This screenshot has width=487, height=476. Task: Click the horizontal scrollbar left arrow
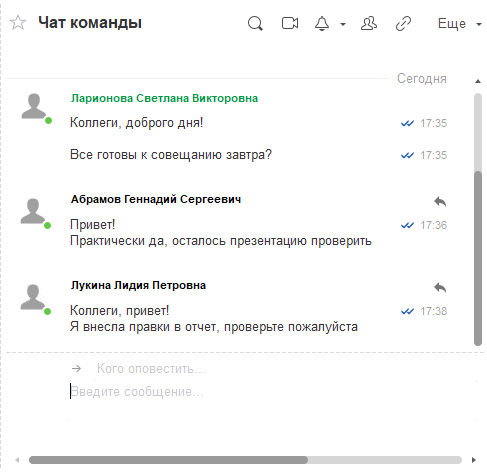(17, 460)
